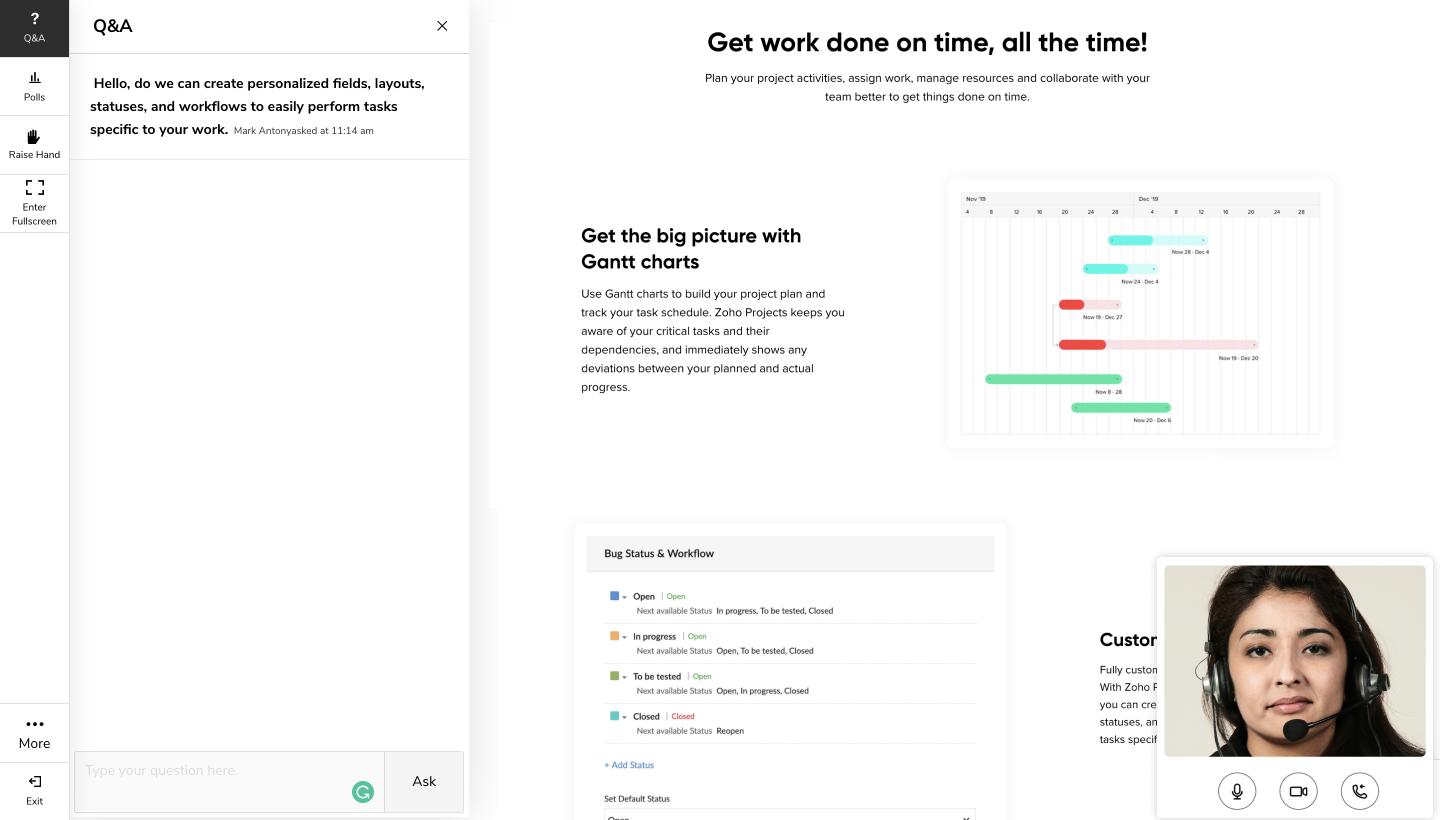Viewport: 1440px width, 820px height.
Task: Click 'Get the big picture with Gantt charts' heading
Action: 691,249
